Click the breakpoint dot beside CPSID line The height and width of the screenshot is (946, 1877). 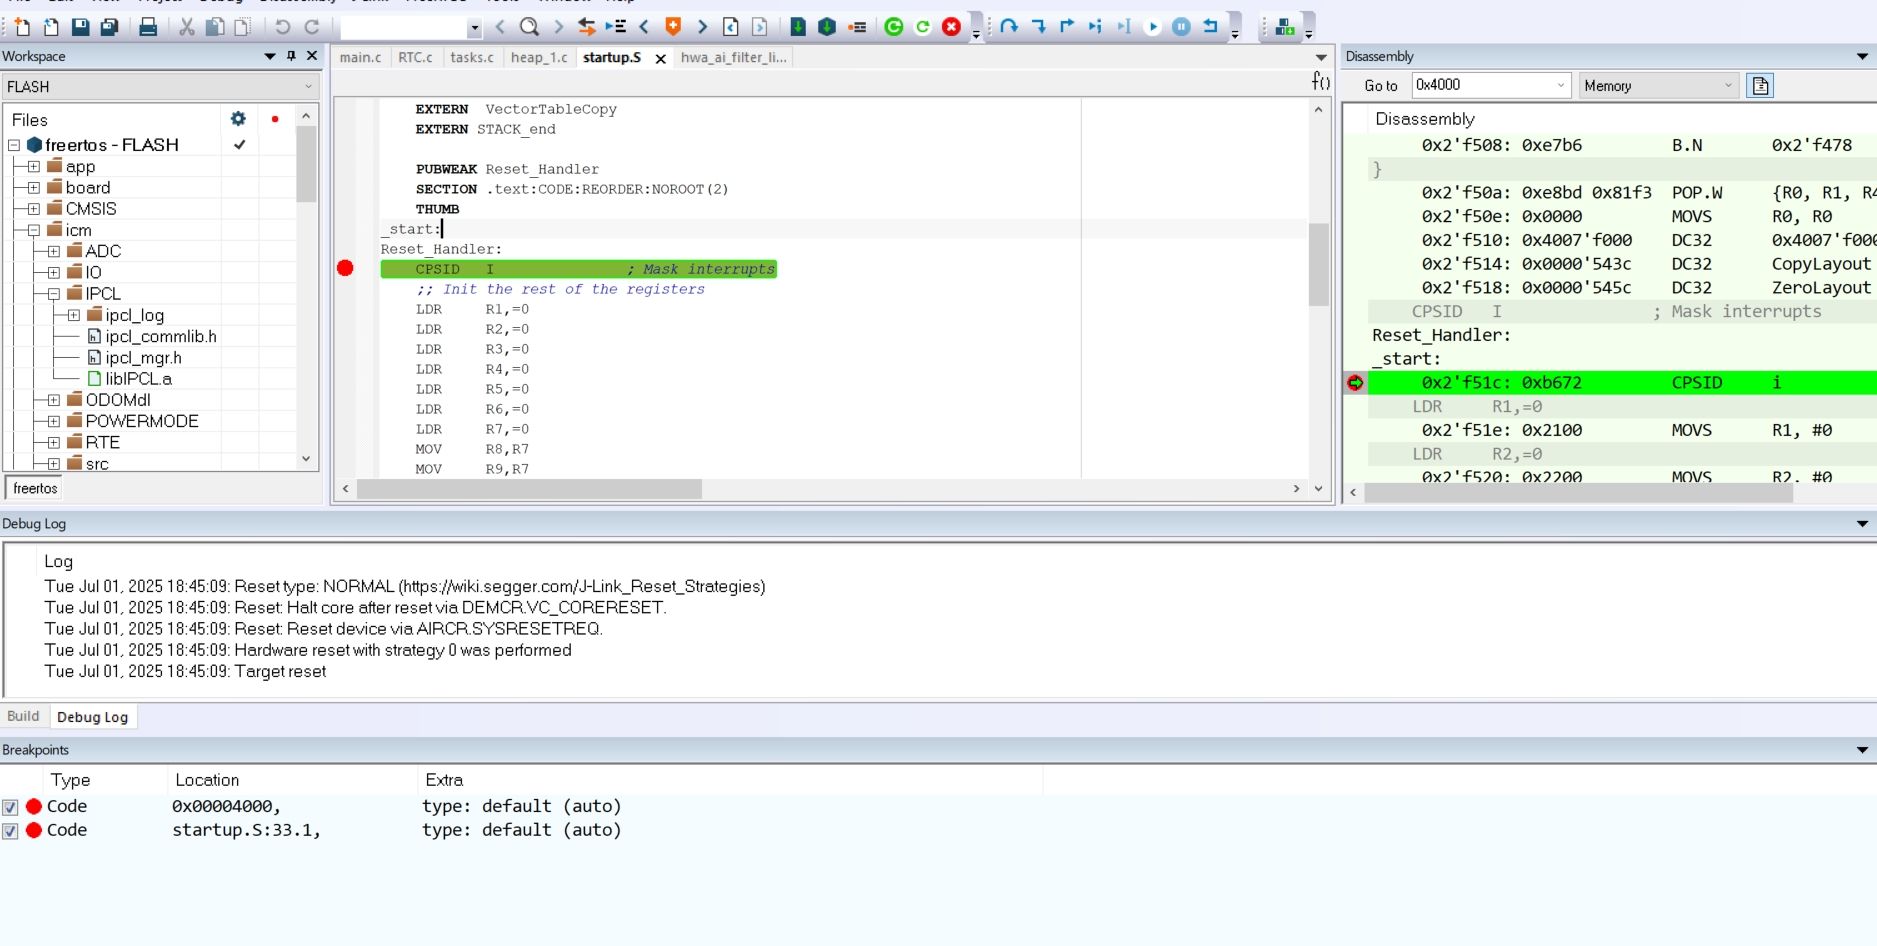pos(345,268)
